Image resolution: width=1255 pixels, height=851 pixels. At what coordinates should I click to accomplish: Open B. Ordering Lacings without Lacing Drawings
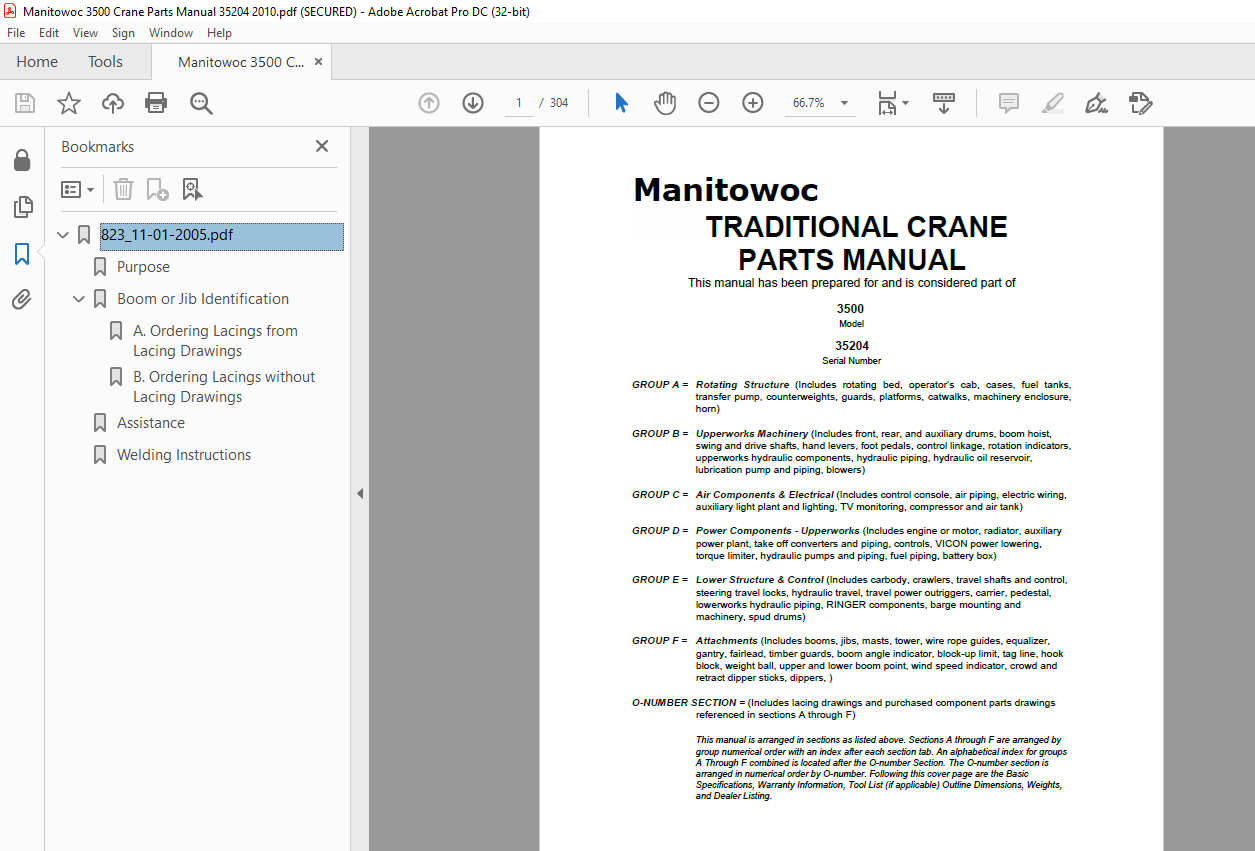224,387
